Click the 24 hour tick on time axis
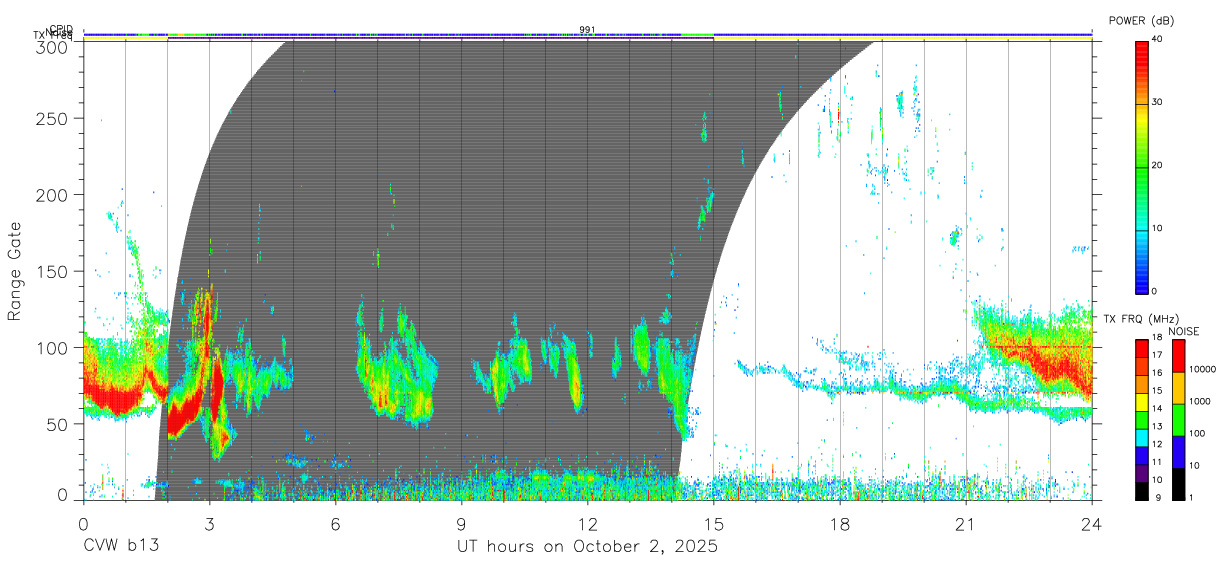This screenshot has width=1228, height=567. [1092, 523]
